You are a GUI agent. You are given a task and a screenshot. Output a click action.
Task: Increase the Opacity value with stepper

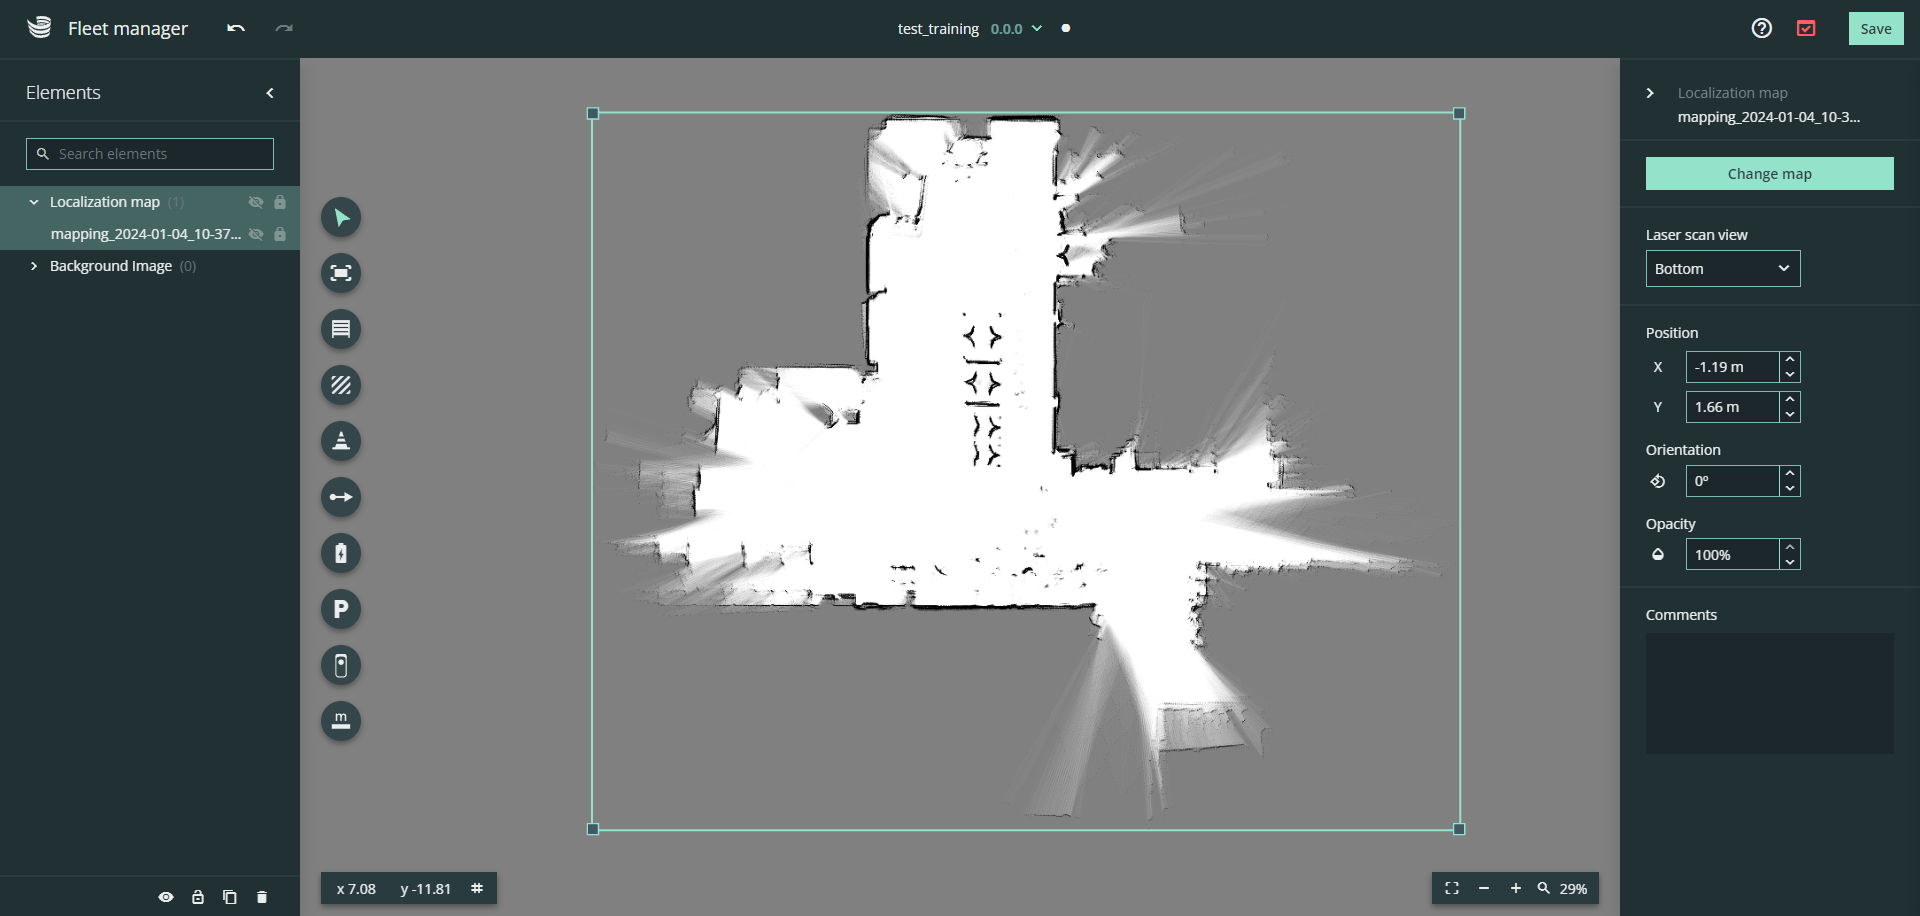tap(1790, 547)
